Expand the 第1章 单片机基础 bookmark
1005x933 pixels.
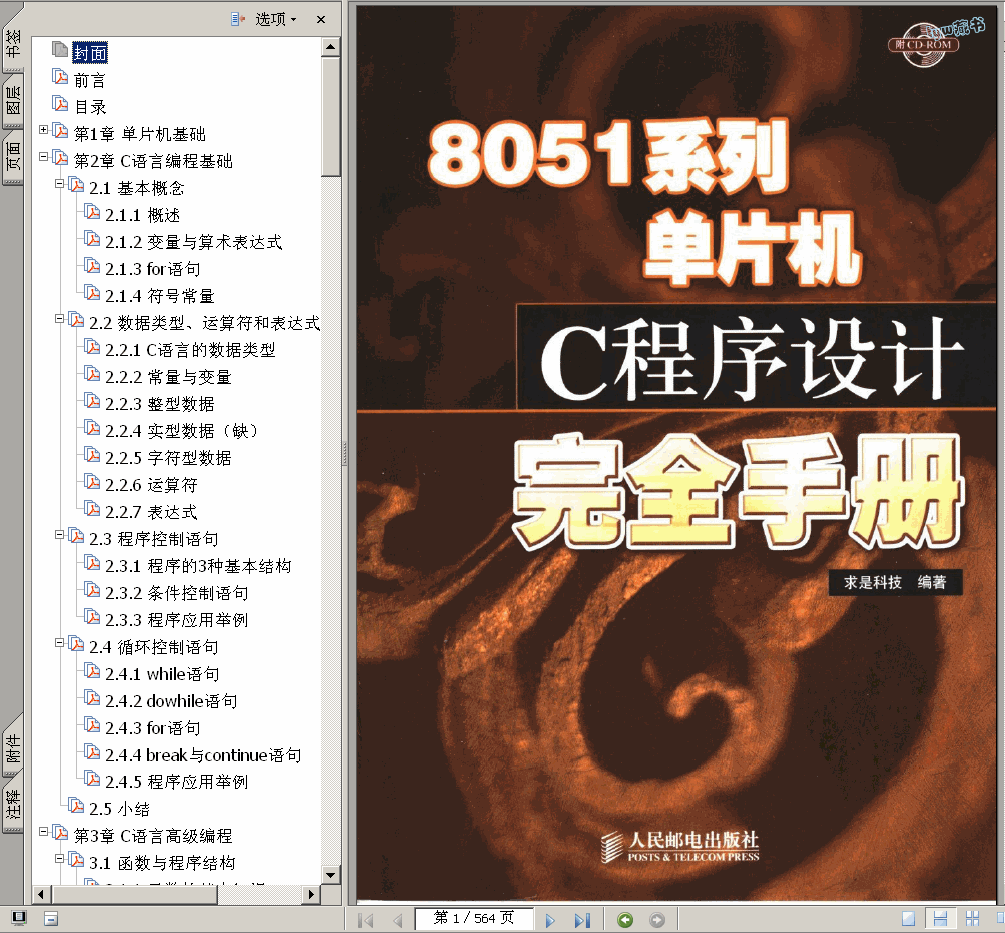pyautogui.click(x=43, y=130)
